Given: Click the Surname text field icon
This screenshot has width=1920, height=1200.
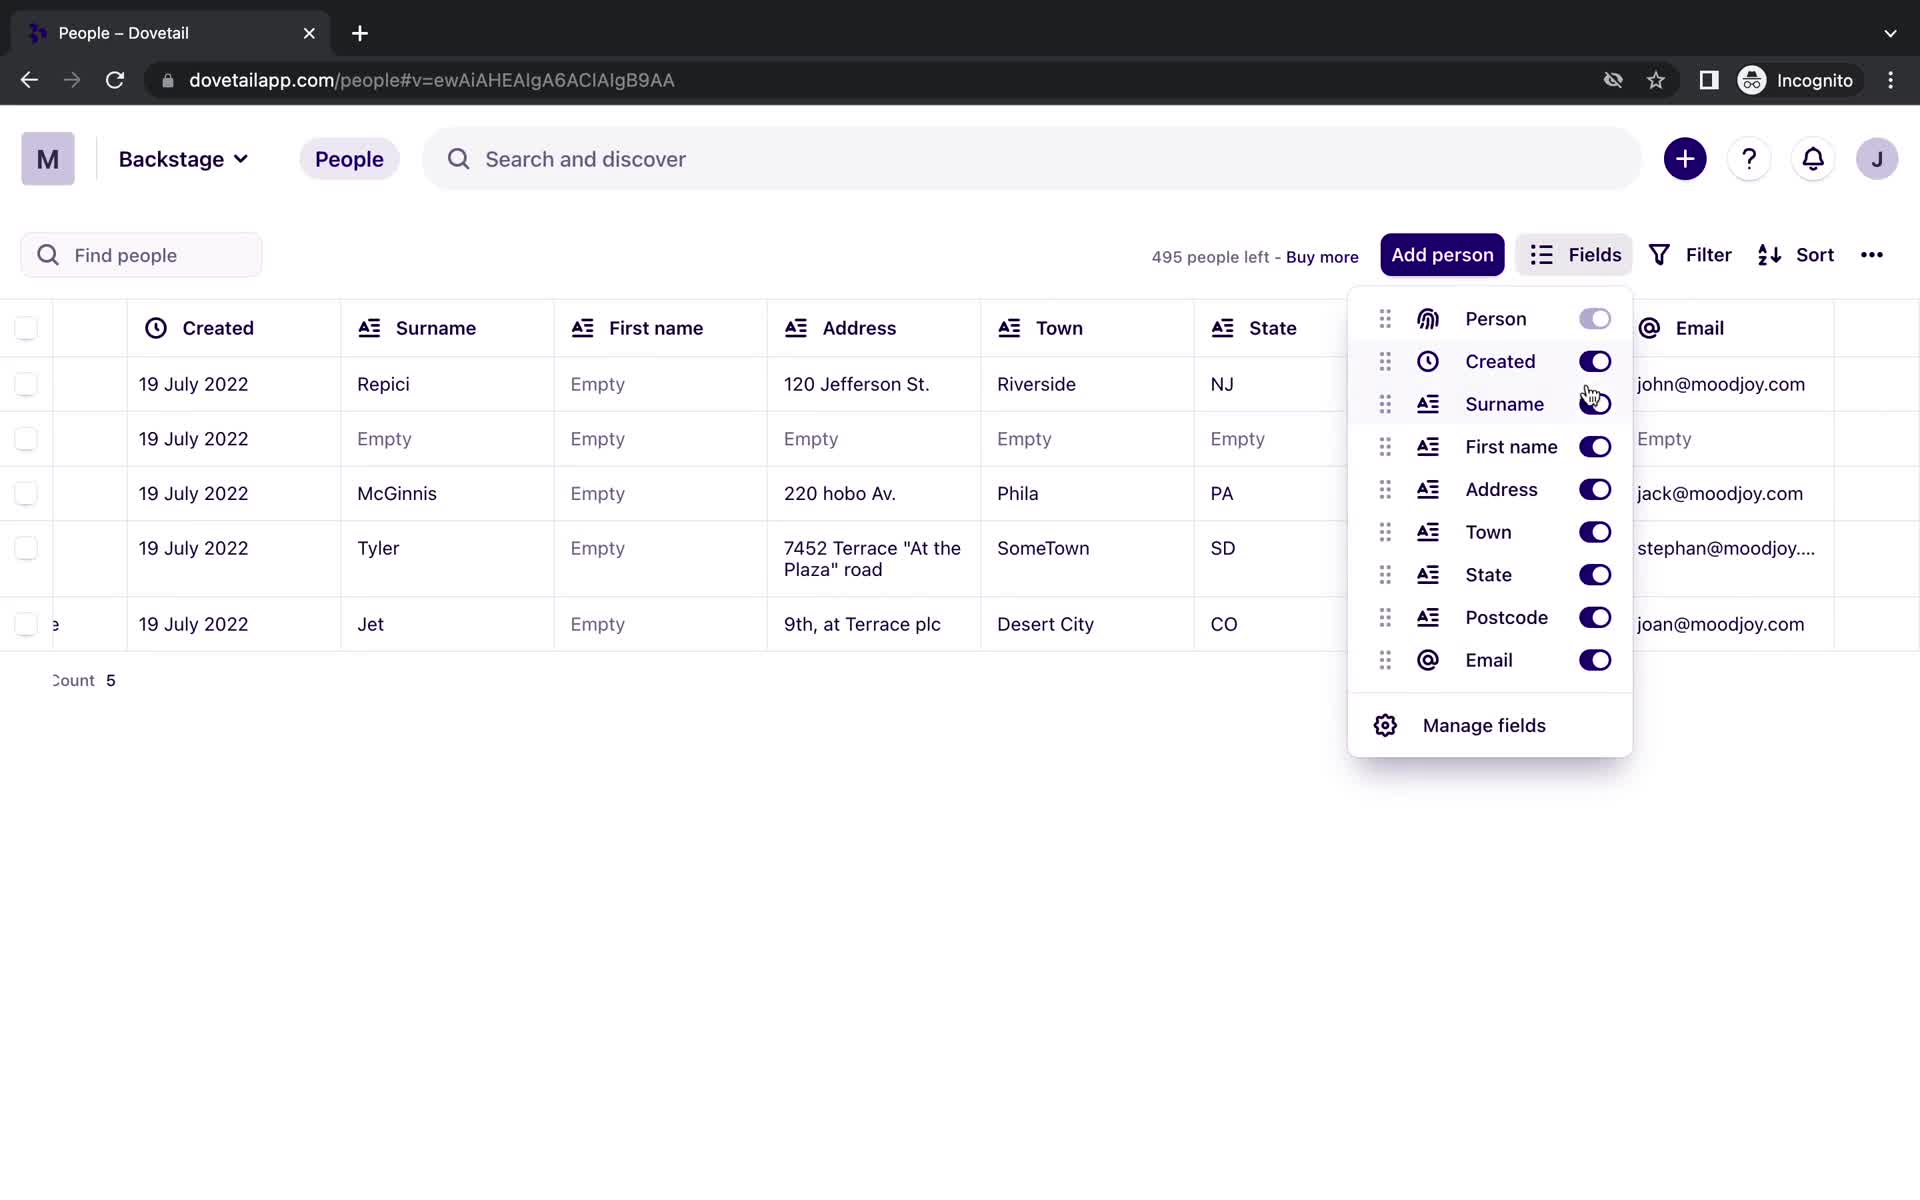Looking at the screenshot, I should [x=1428, y=404].
